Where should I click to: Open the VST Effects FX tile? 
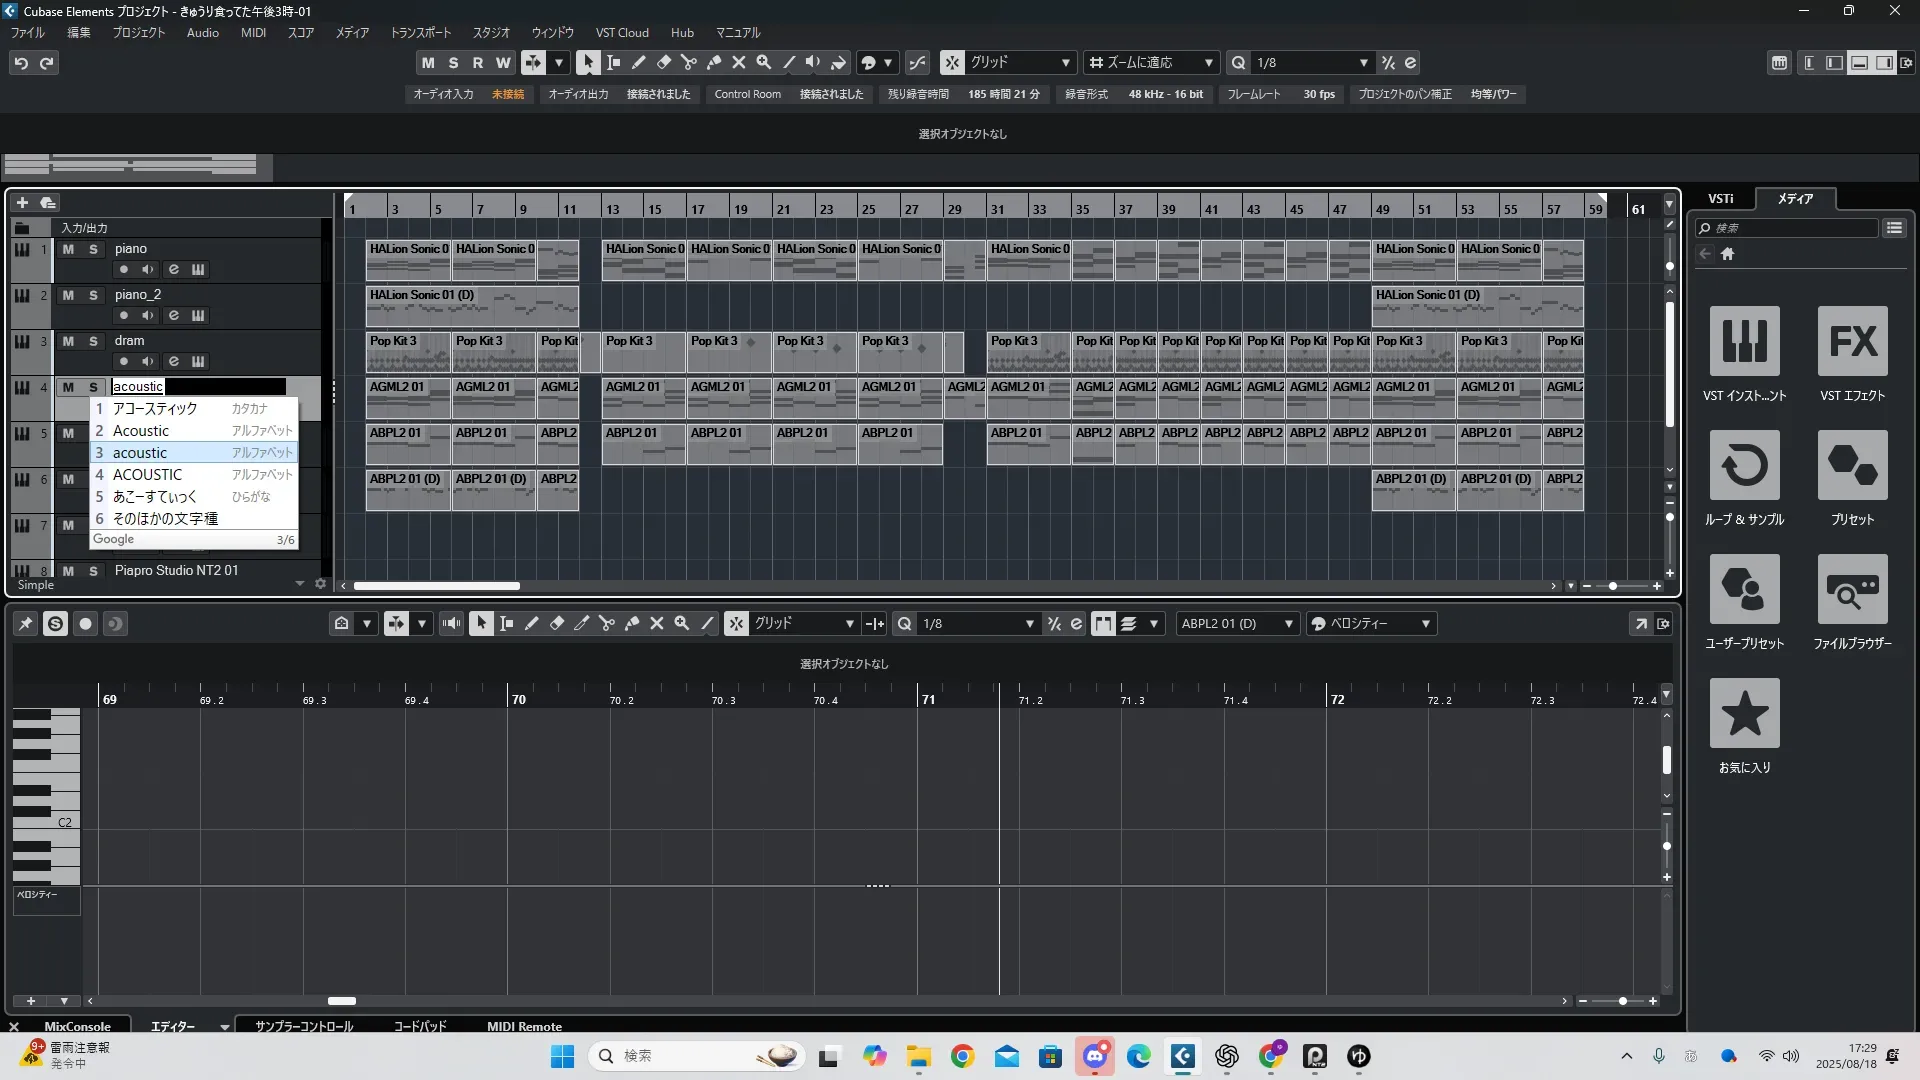pyautogui.click(x=1852, y=342)
